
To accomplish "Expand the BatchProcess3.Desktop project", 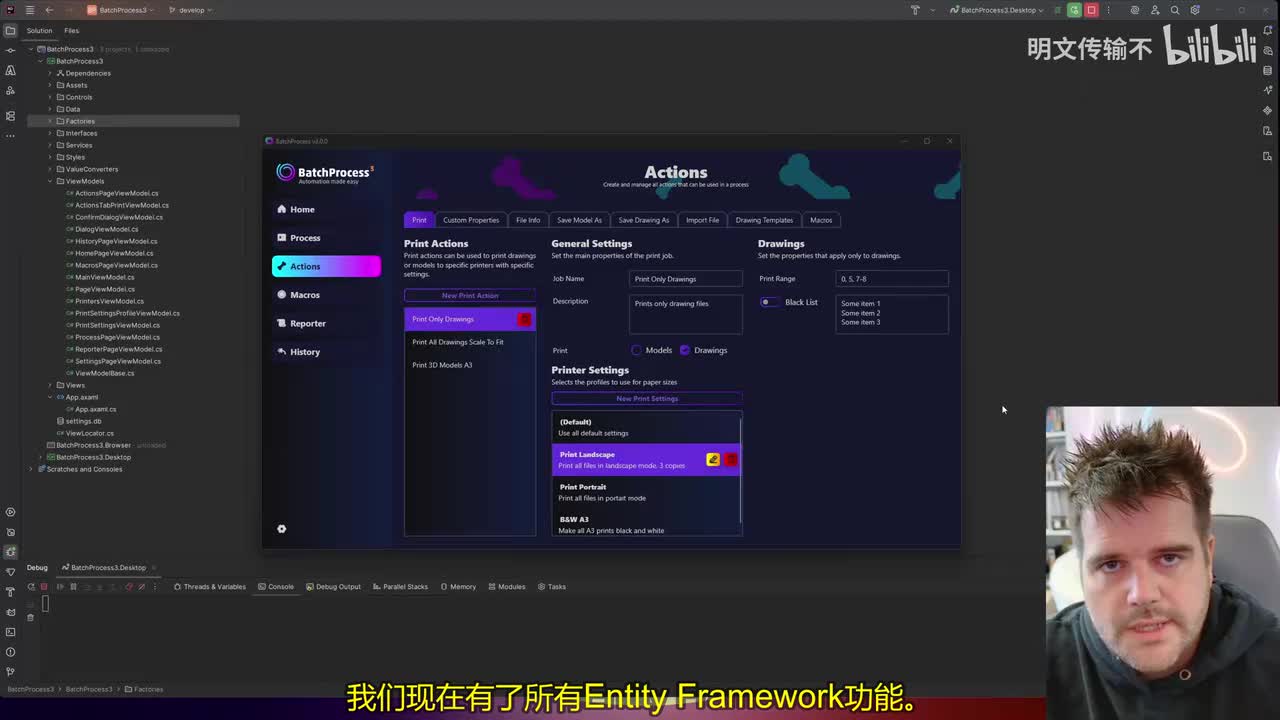I will (40, 457).
